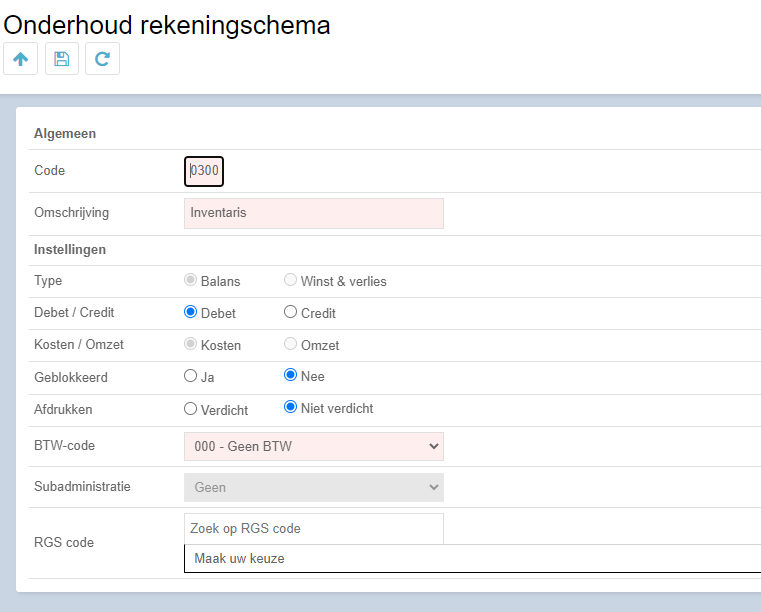The width and height of the screenshot is (761, 612).
Task: Set Geblokkeerd to Nee
Action: coord(290,375)
